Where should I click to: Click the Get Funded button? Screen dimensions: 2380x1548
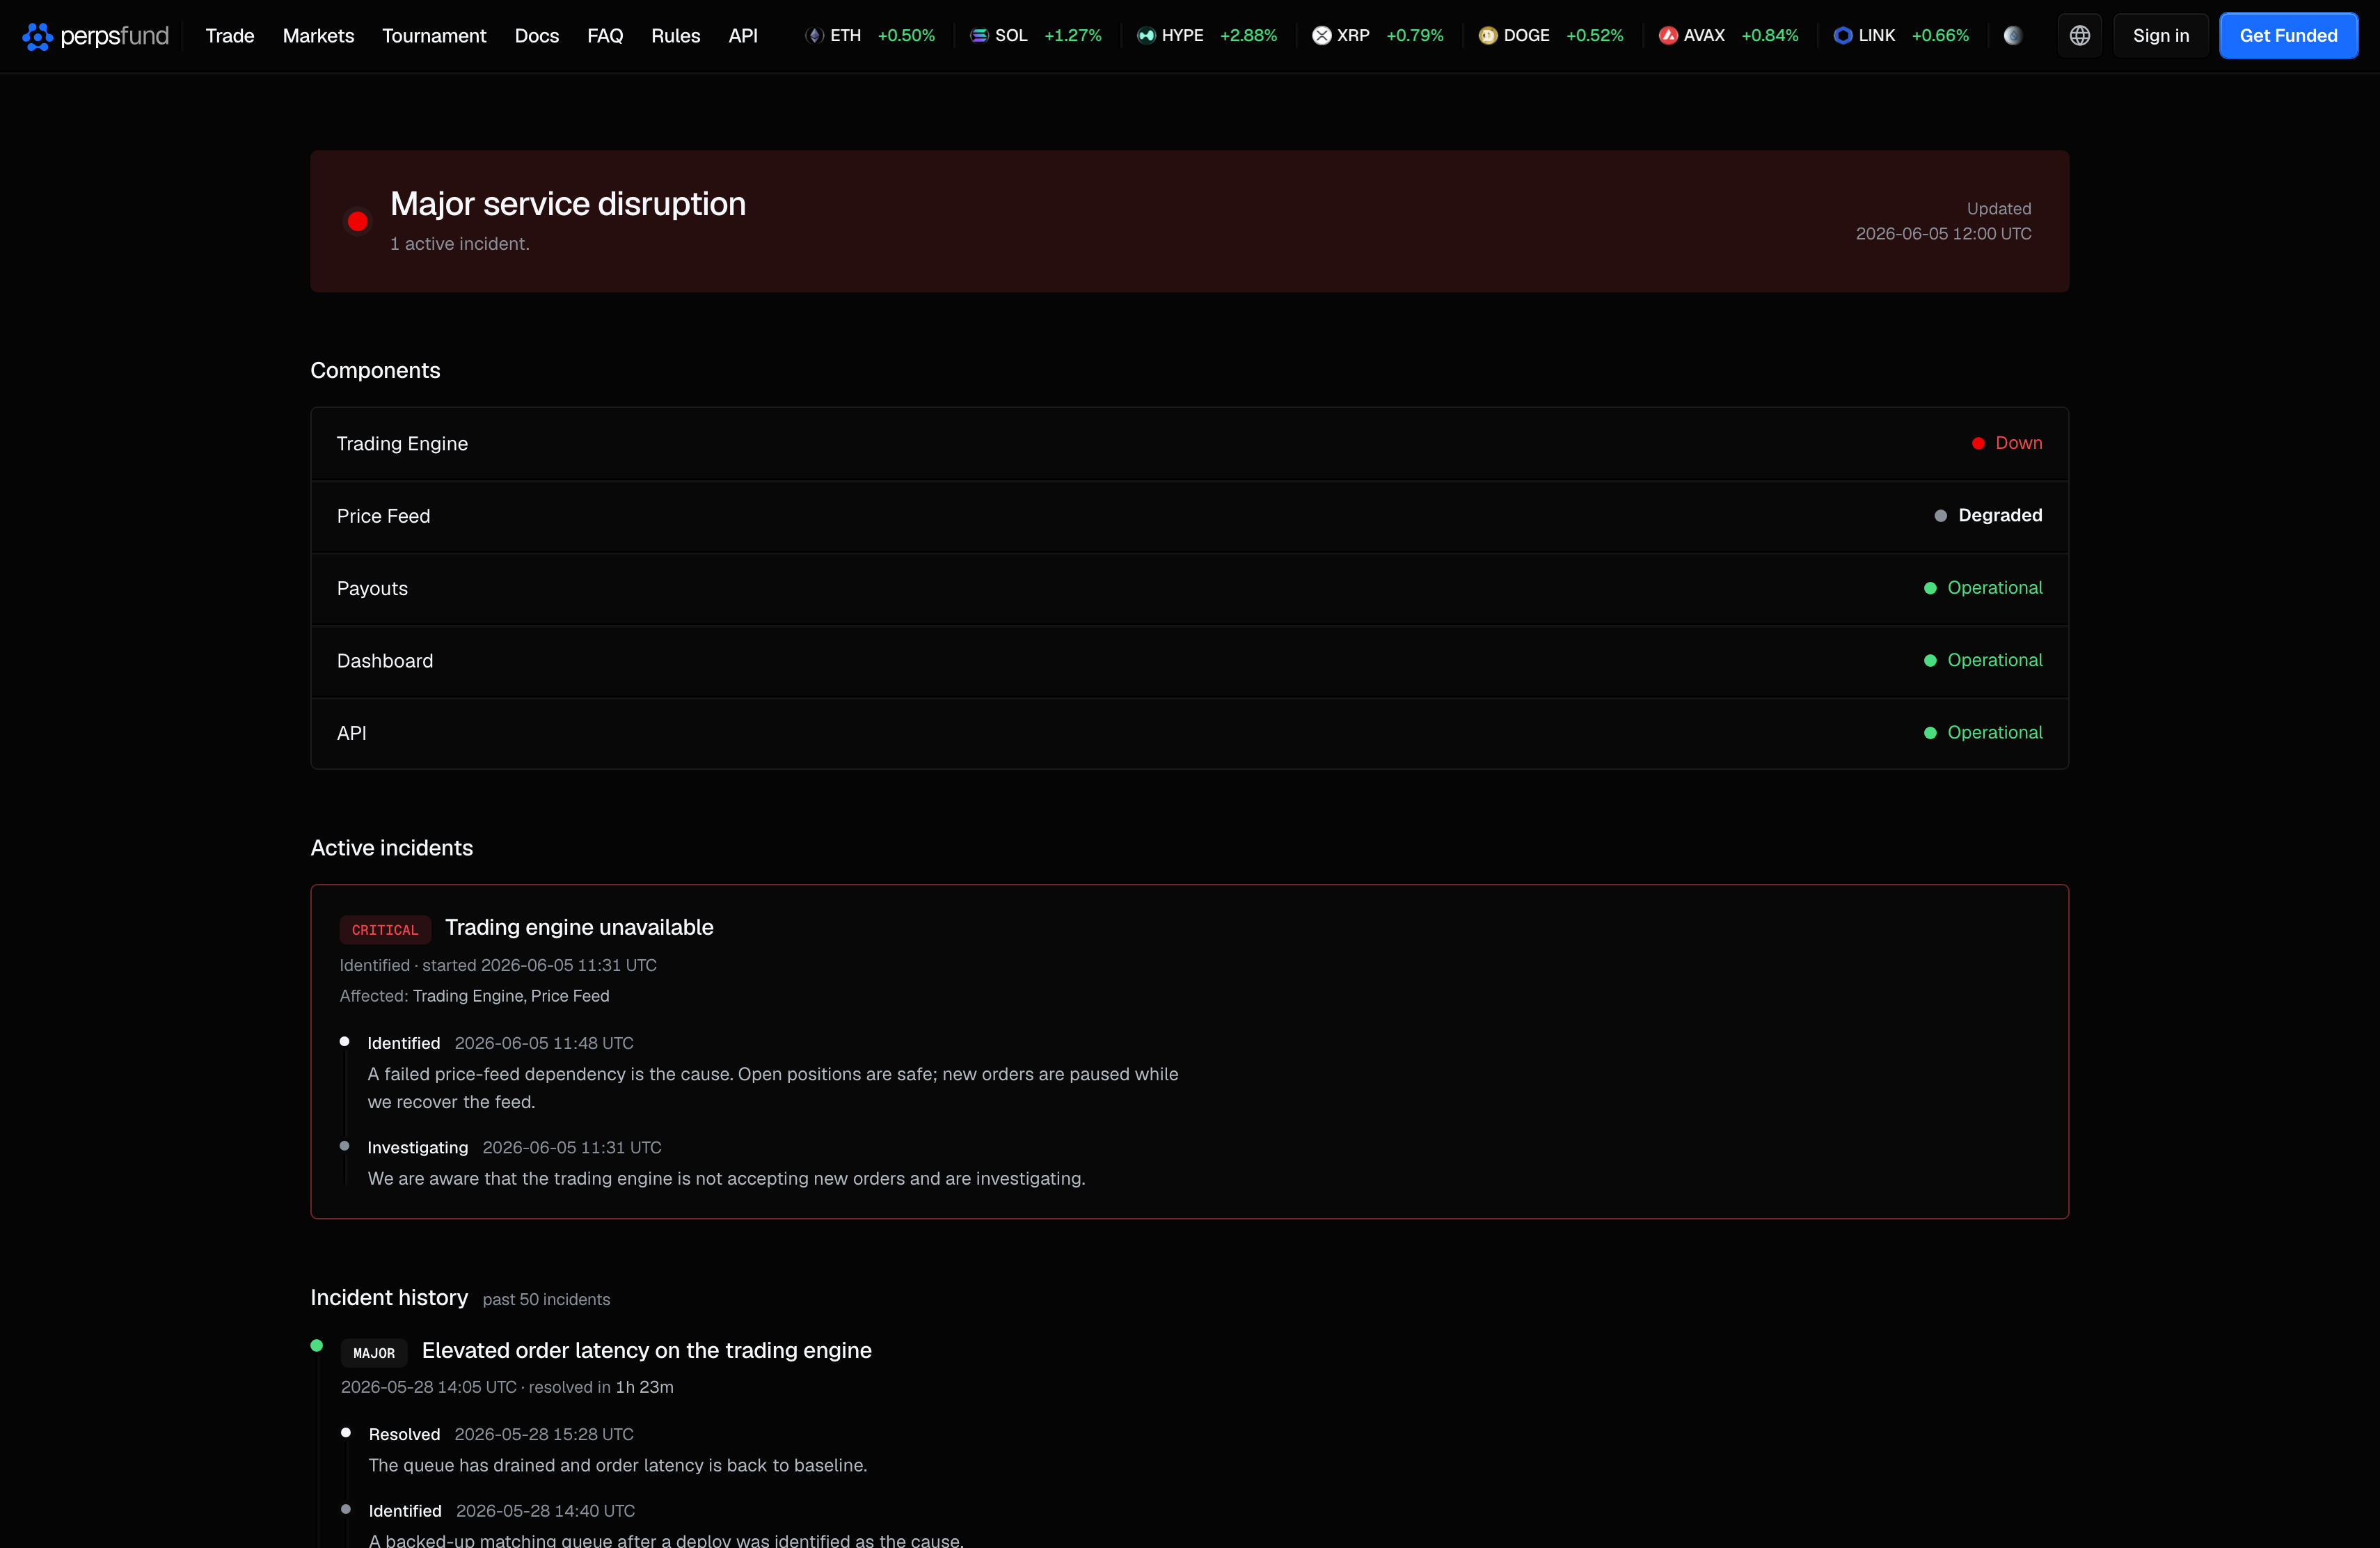(2288, 36)
